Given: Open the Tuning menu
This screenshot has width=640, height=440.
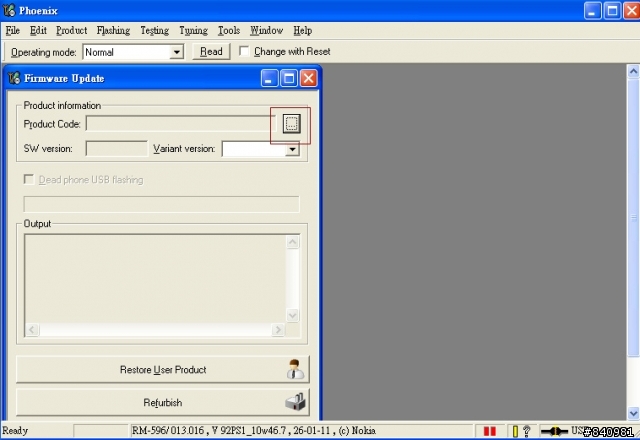Looking at the screenshot, I should point(193,31).
